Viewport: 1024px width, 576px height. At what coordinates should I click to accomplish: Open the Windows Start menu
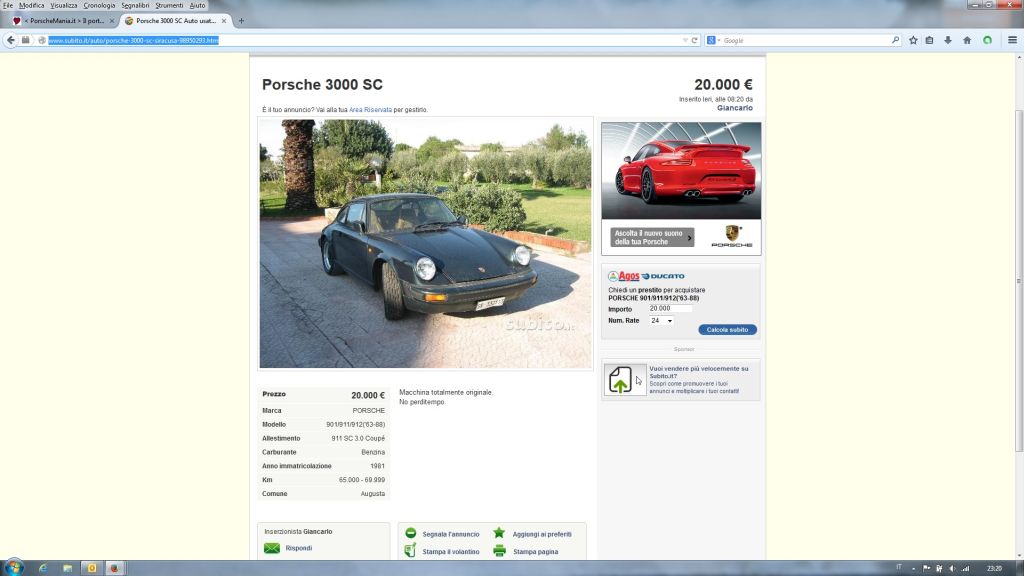click(14, 568)
